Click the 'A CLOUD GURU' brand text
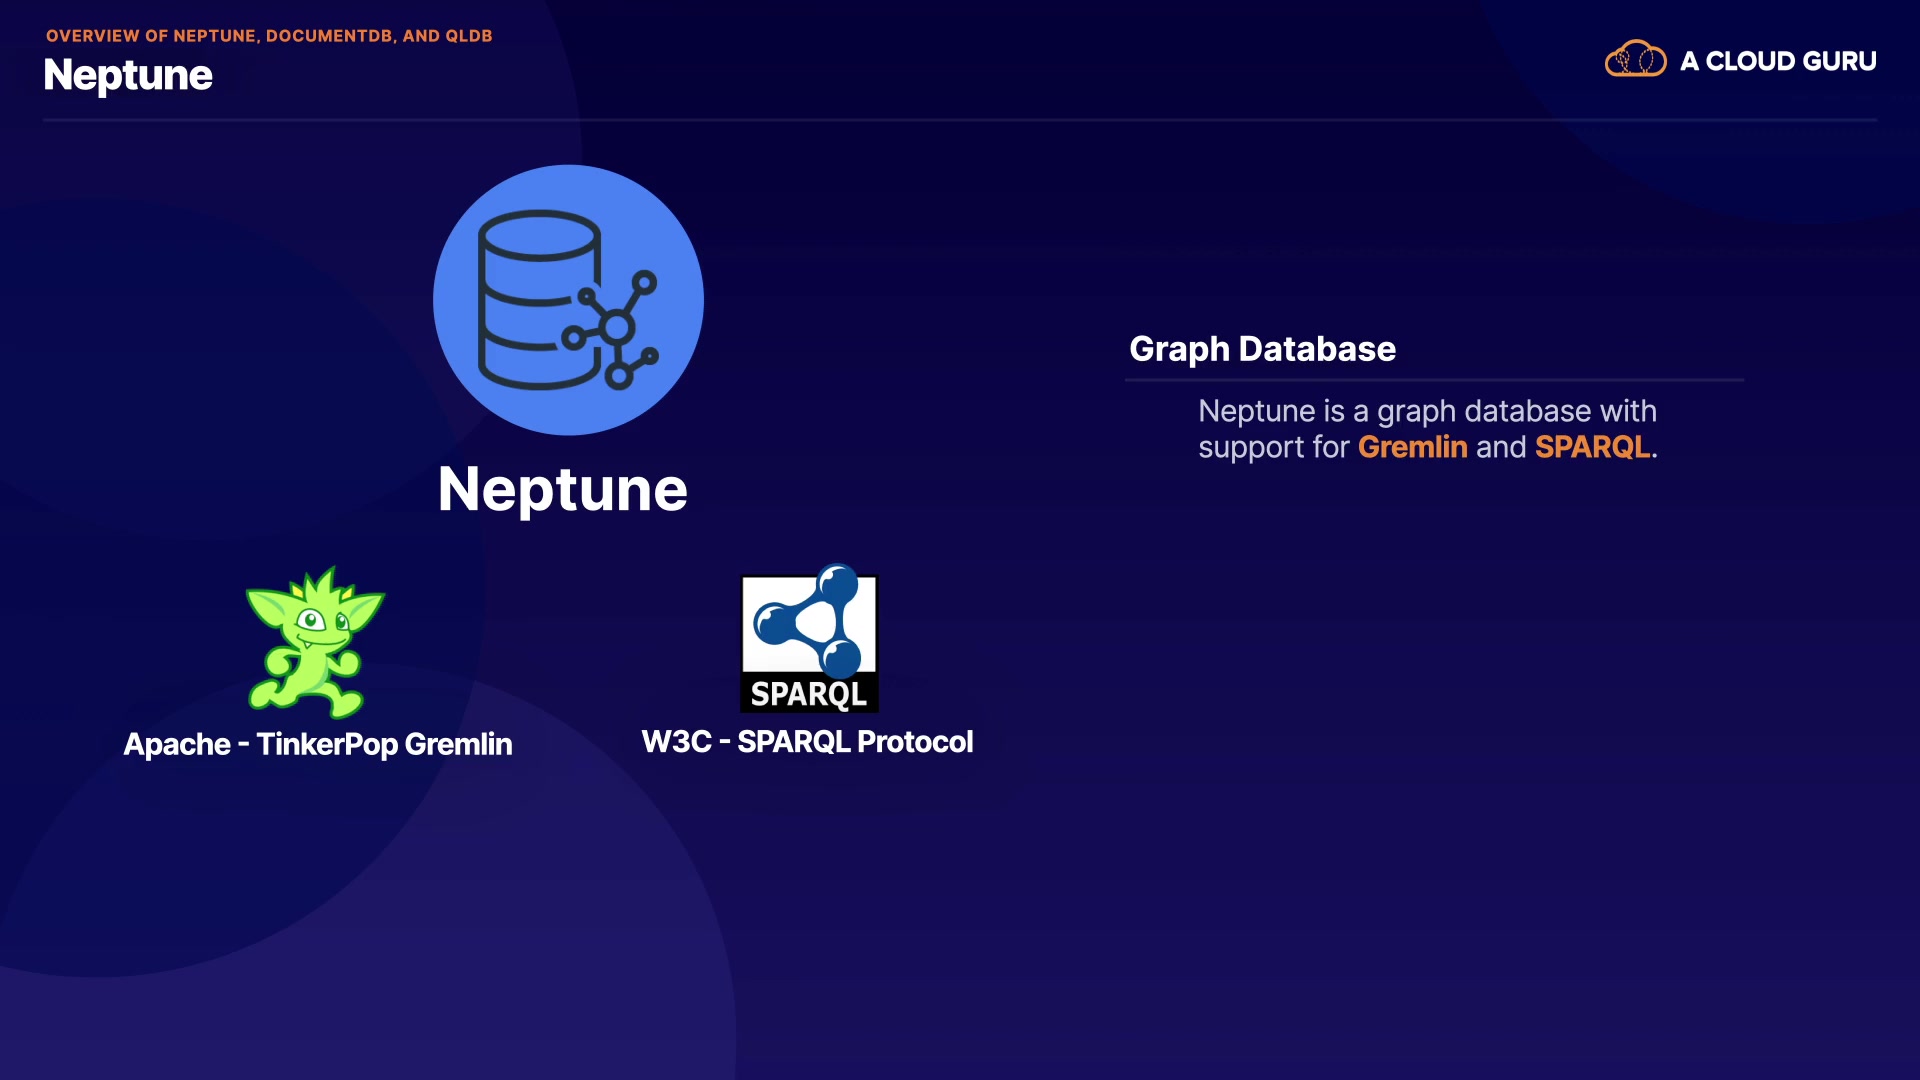1920x1080 pixels. (1778, 61)
